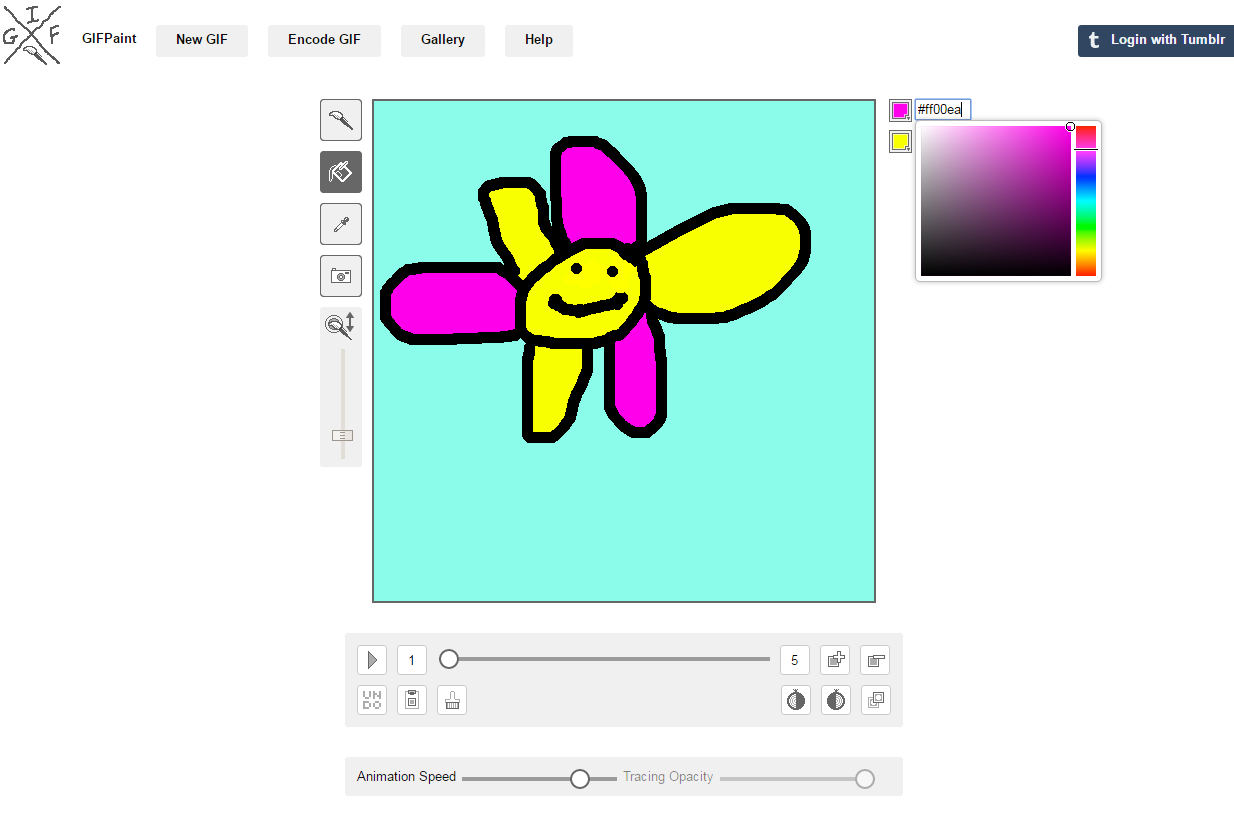The image size is (1234, 821).
Task: Add a new frame
Action: [835, 660]
